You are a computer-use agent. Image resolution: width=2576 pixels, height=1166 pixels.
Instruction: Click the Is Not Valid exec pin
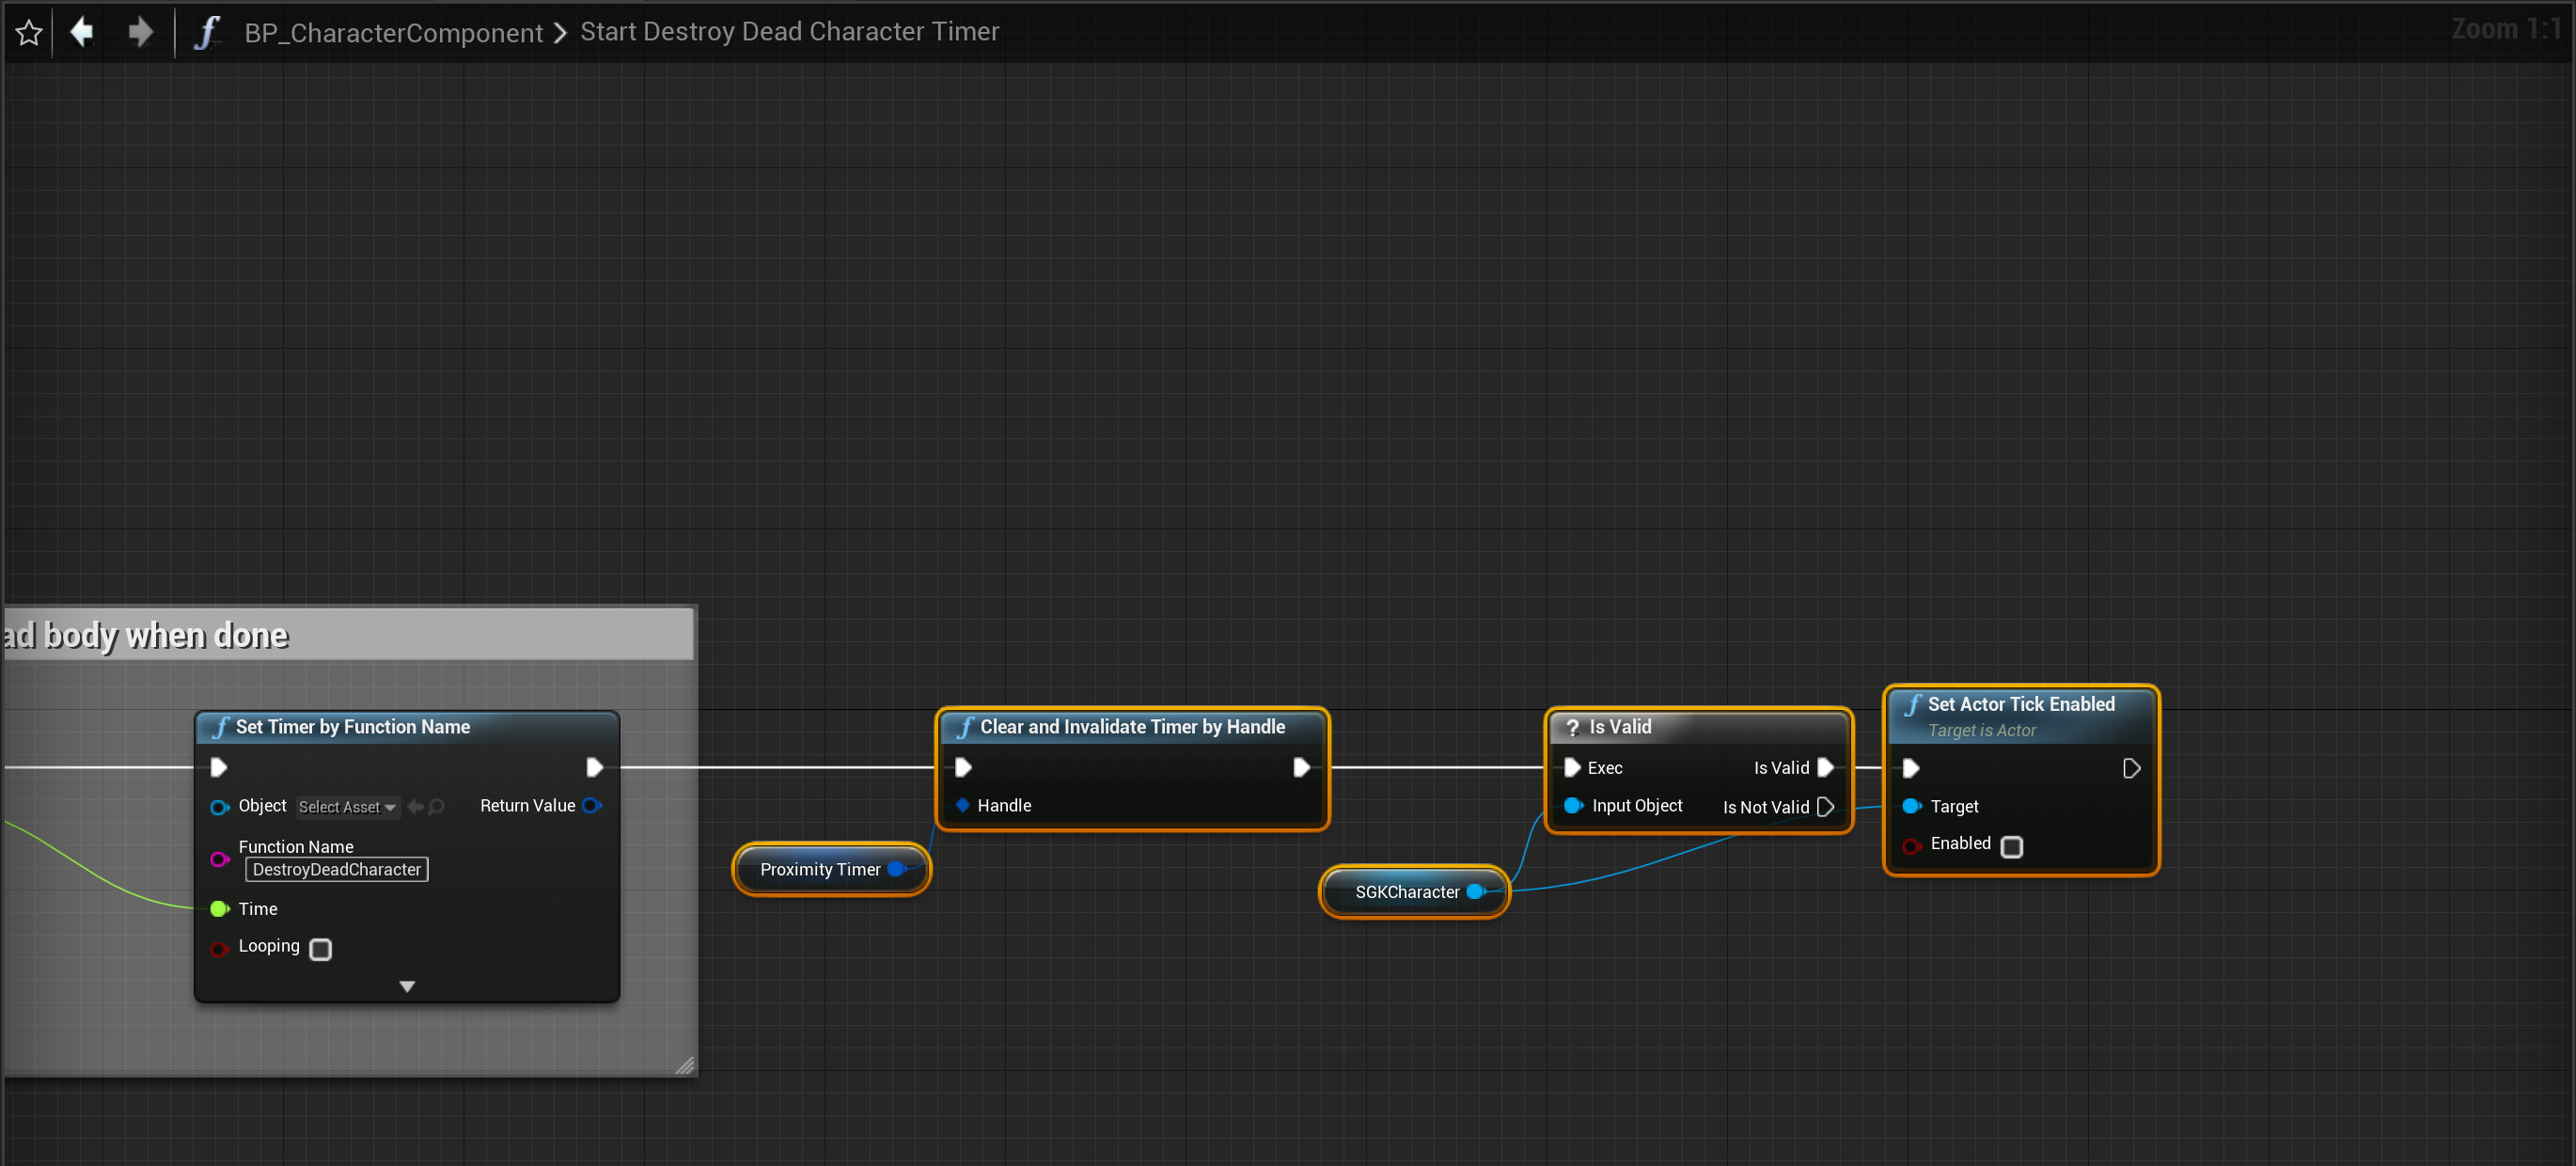[x=1825, y=807]
